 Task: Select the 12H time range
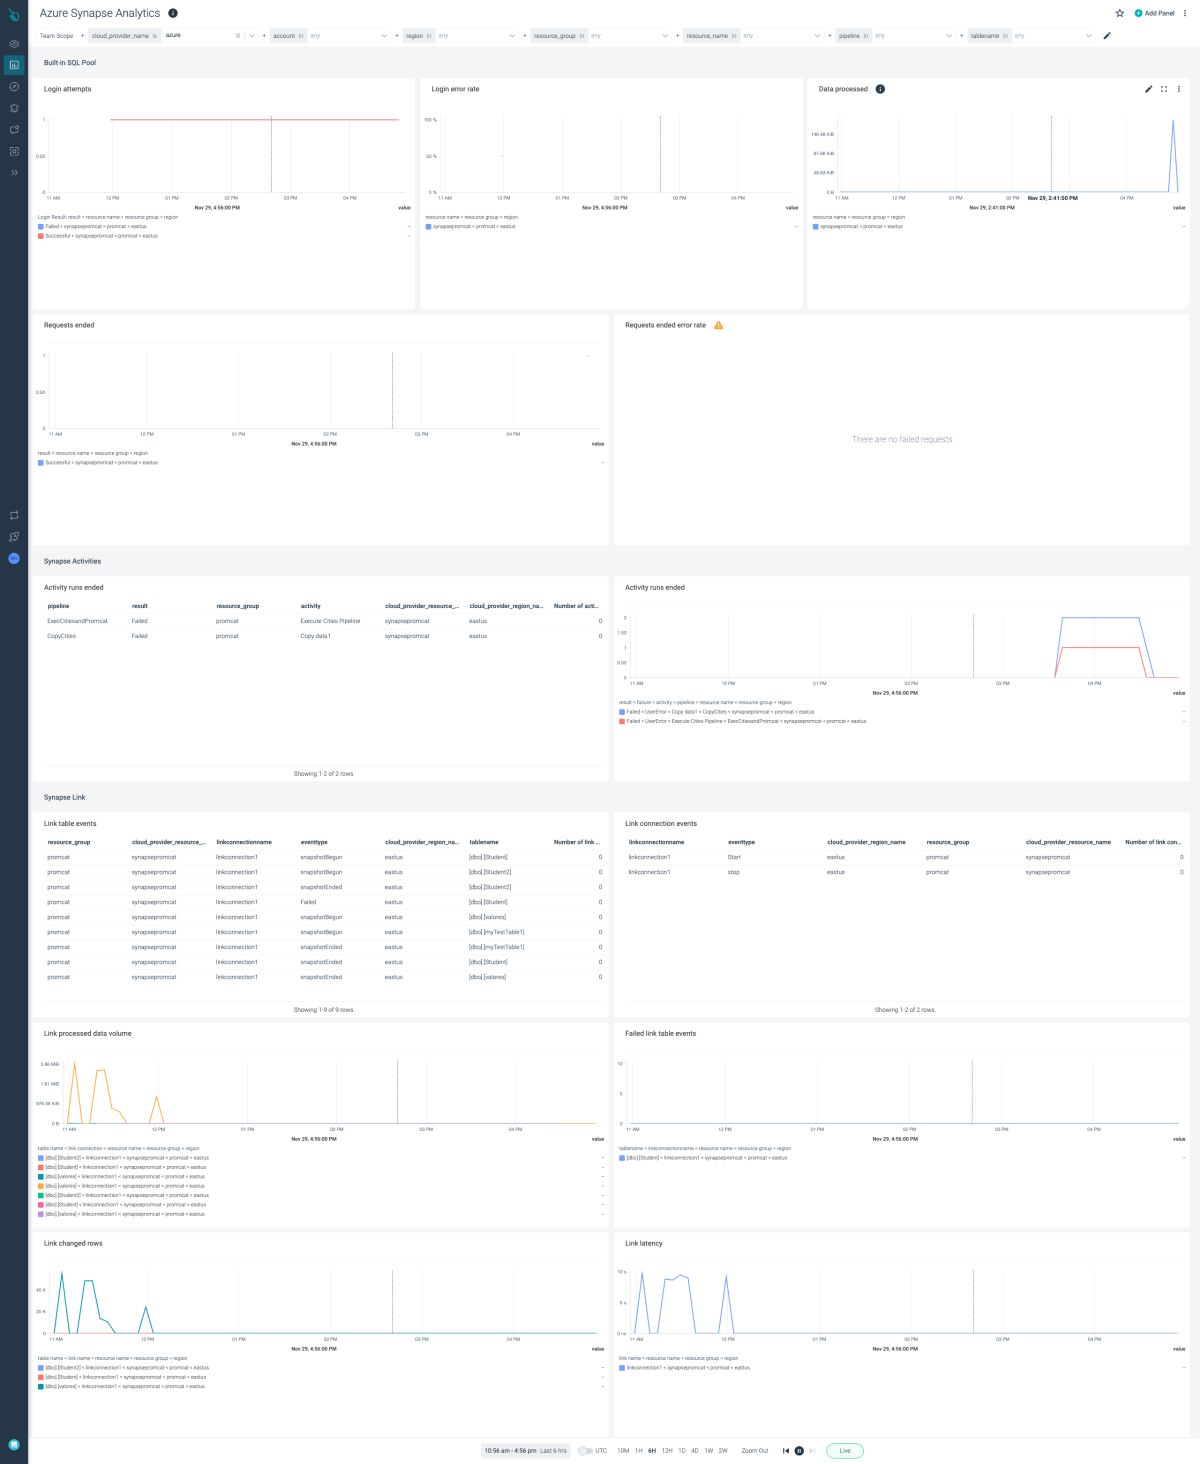pyautogui.click(x=667, y=1451)
